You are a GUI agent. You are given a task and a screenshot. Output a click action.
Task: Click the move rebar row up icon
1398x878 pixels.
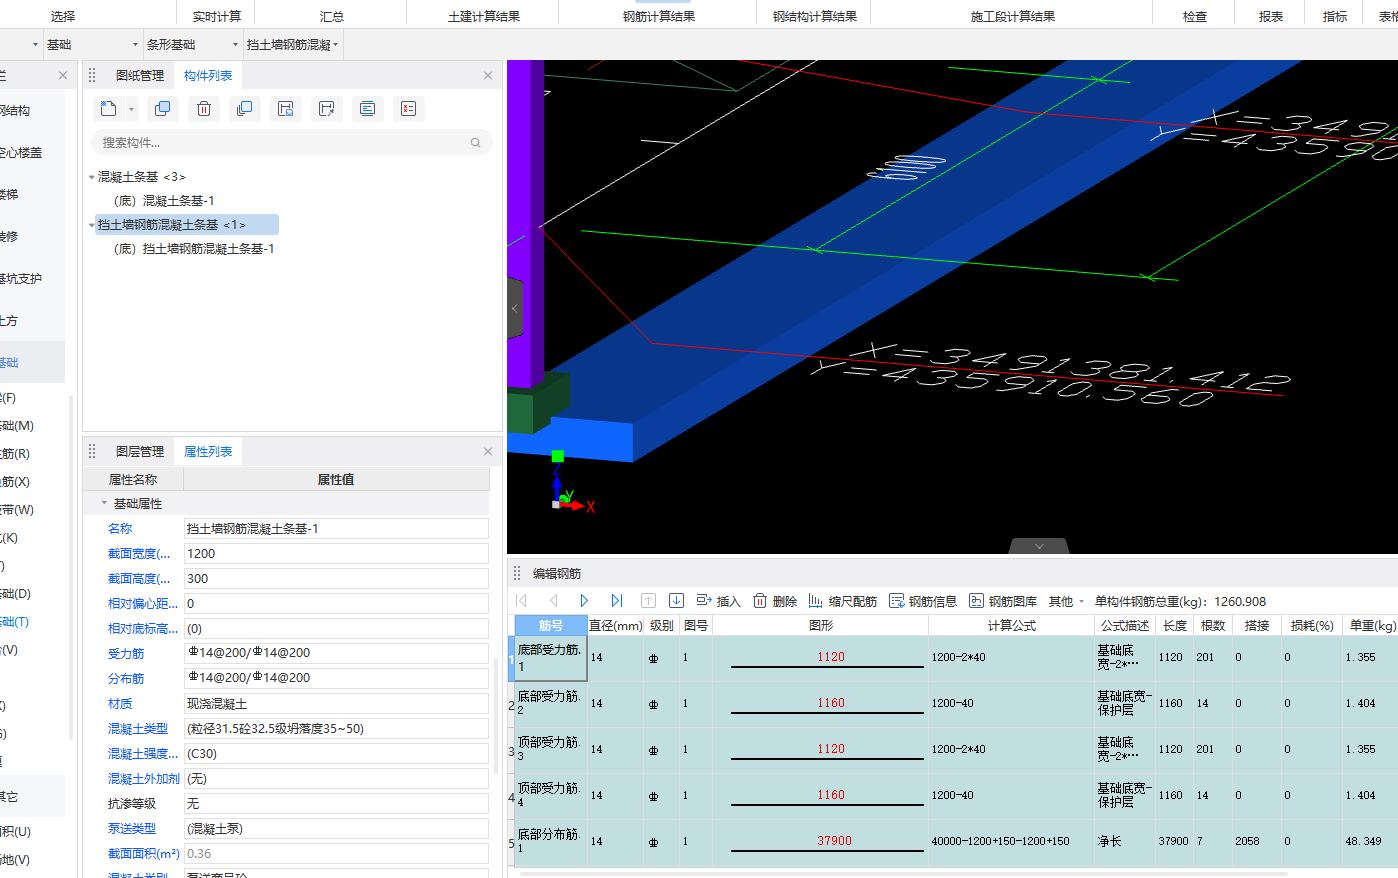648,601
